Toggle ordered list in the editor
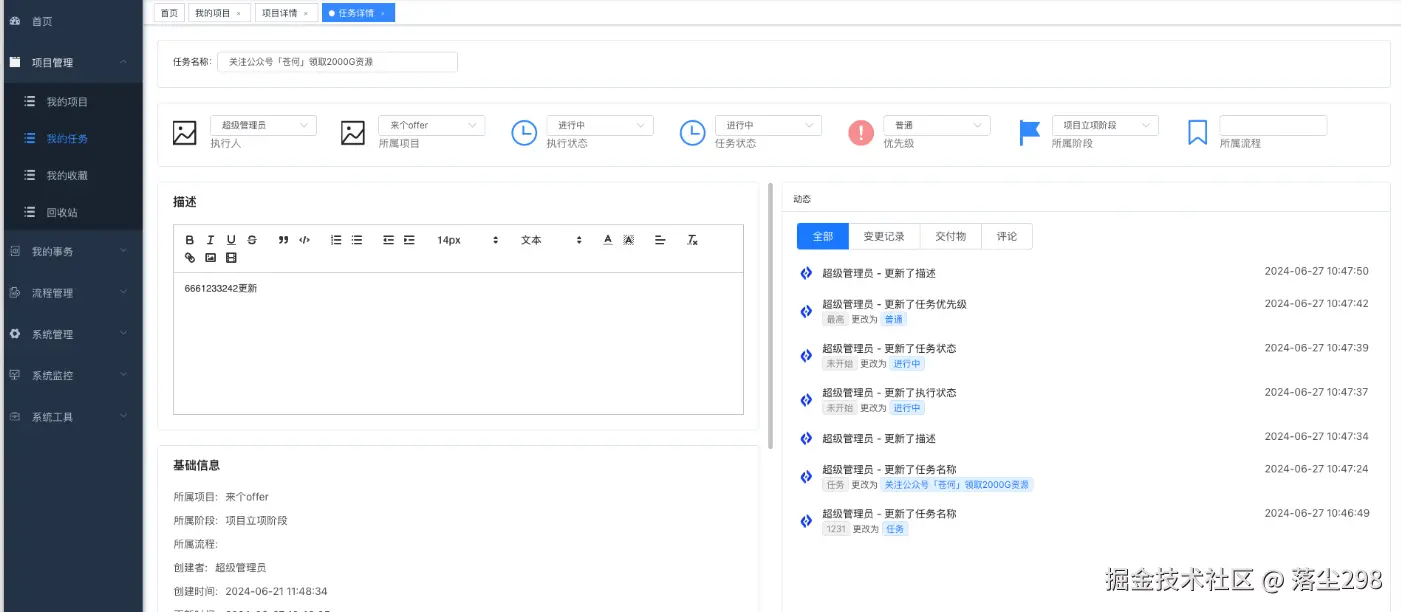The width and height of the screenshot is (1401, 612). [x=336, y=240]
